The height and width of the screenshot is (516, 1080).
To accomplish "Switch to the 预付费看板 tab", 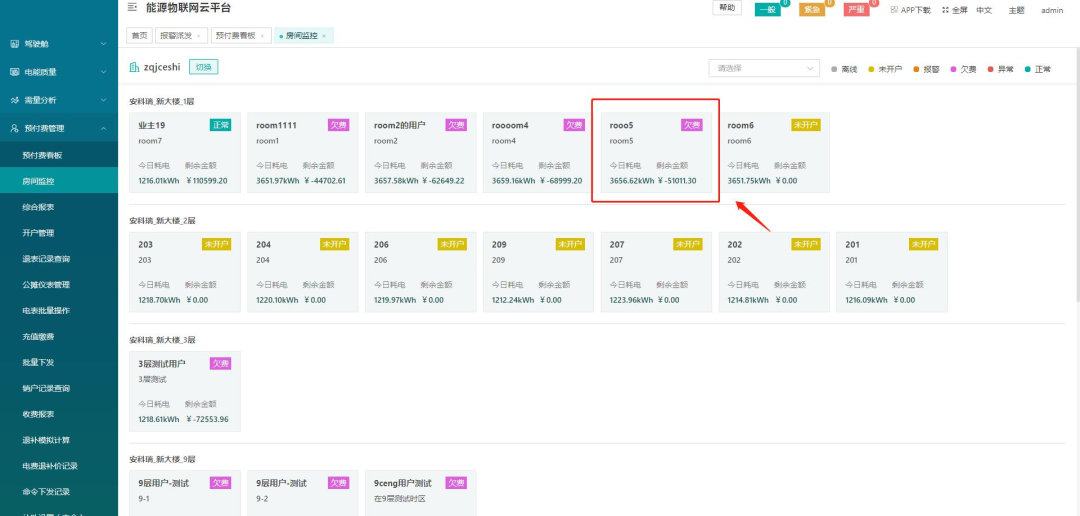I will coord(240,35).
